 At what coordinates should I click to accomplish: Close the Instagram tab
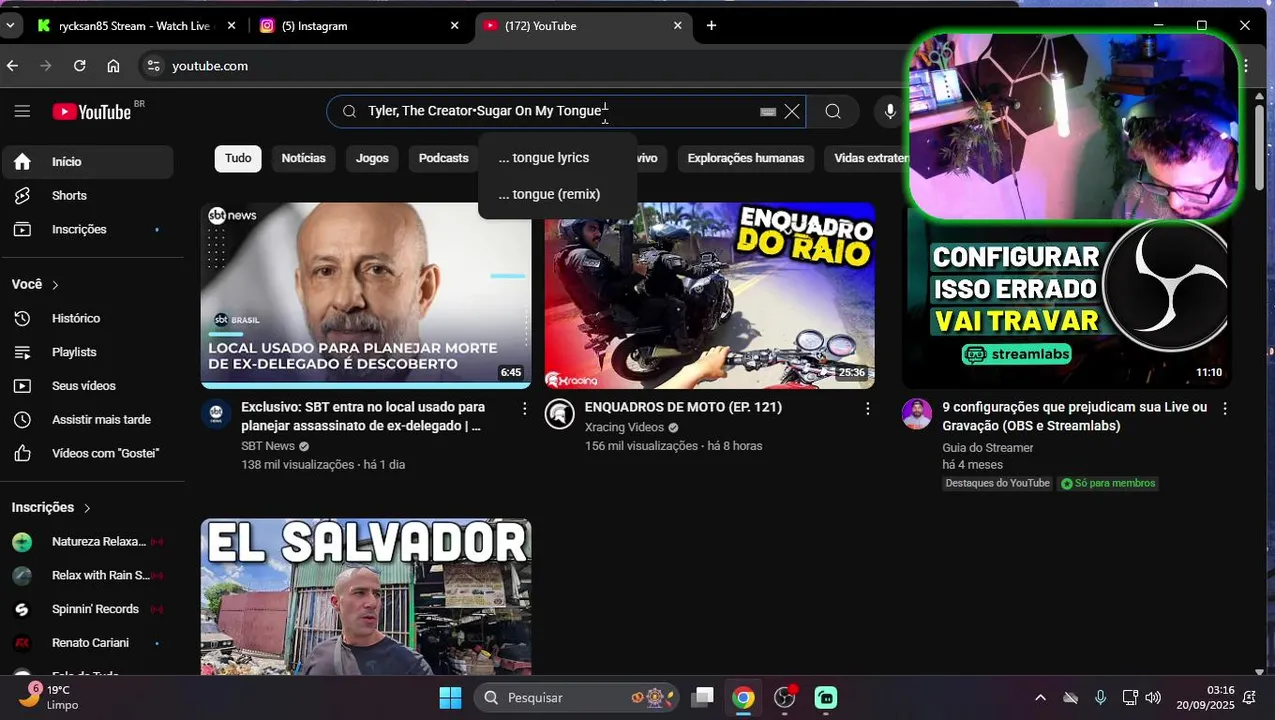pyautogui.click(x=454, y=26)
